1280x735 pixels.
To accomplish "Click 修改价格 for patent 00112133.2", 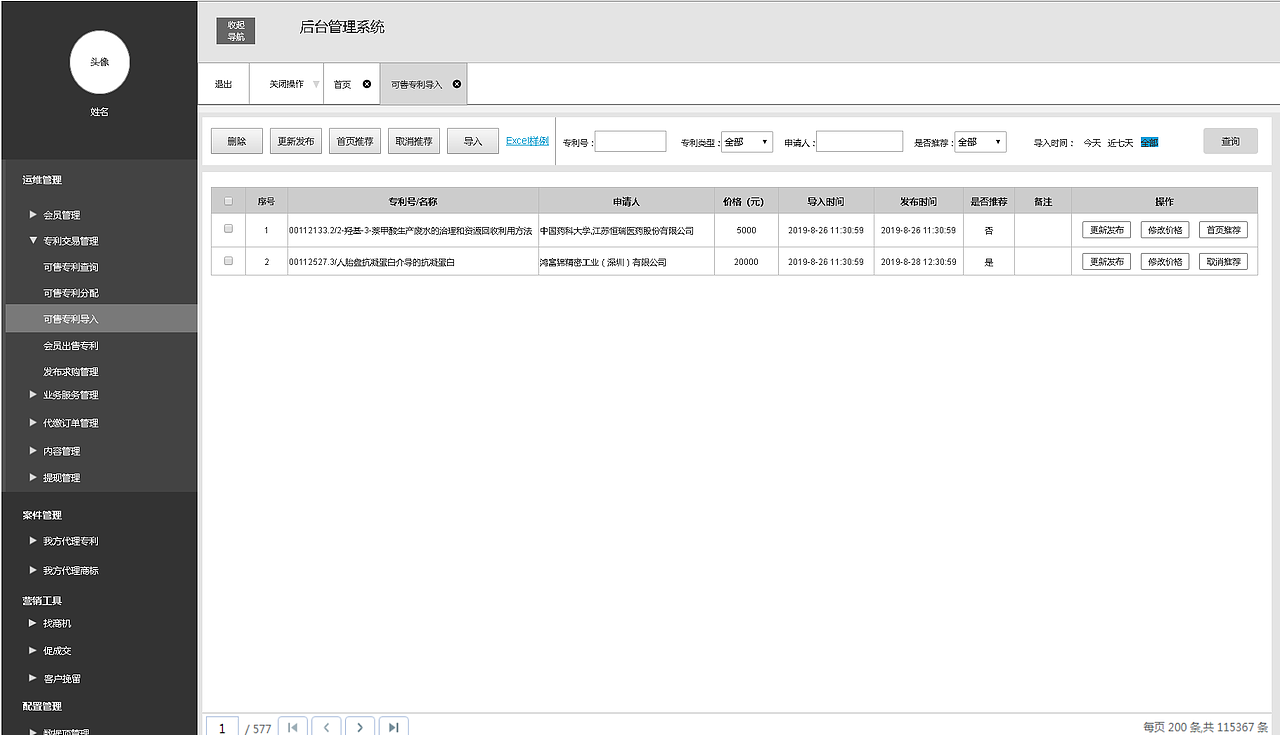I will (x=1165, y=230).
